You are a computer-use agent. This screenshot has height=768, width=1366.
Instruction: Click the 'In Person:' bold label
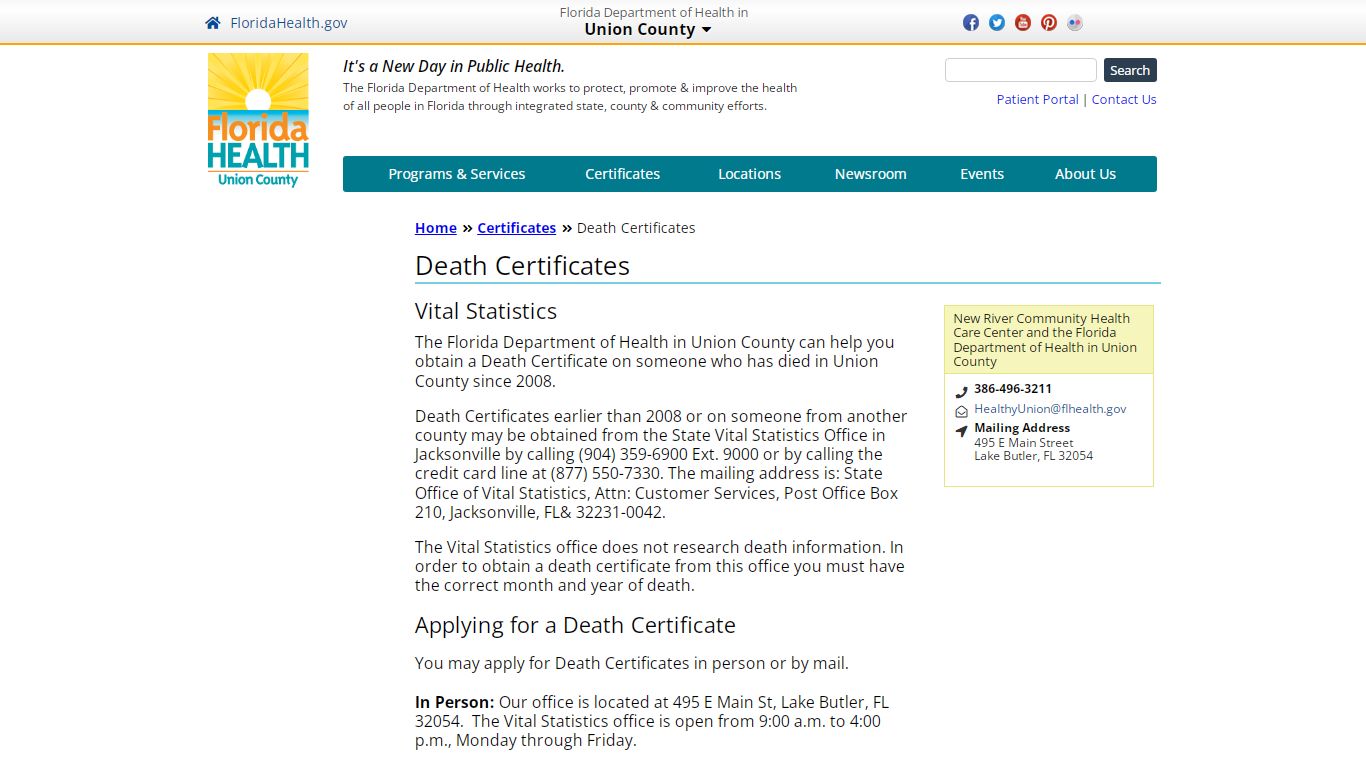(455, 702)
